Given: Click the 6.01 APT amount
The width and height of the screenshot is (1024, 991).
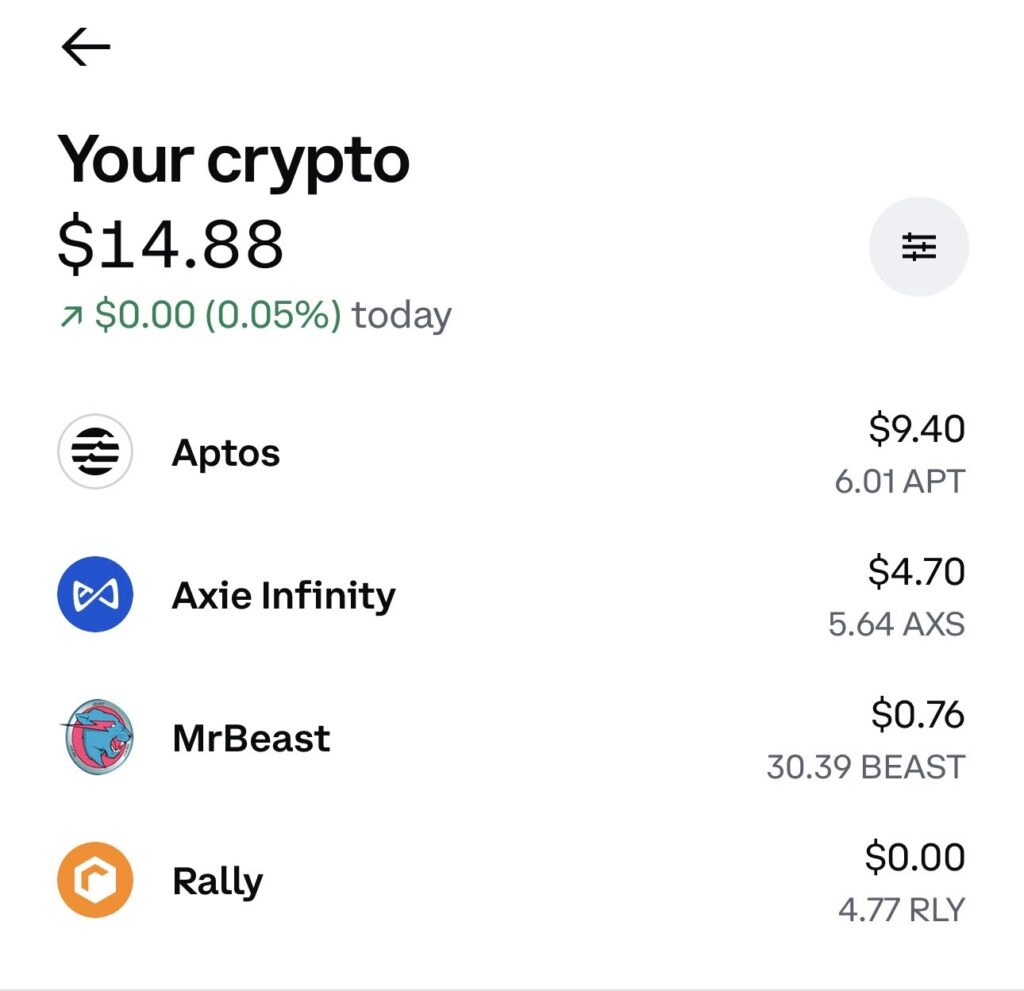Looking at the screenshot, I should pyautogui.click(x=900, y=482).
